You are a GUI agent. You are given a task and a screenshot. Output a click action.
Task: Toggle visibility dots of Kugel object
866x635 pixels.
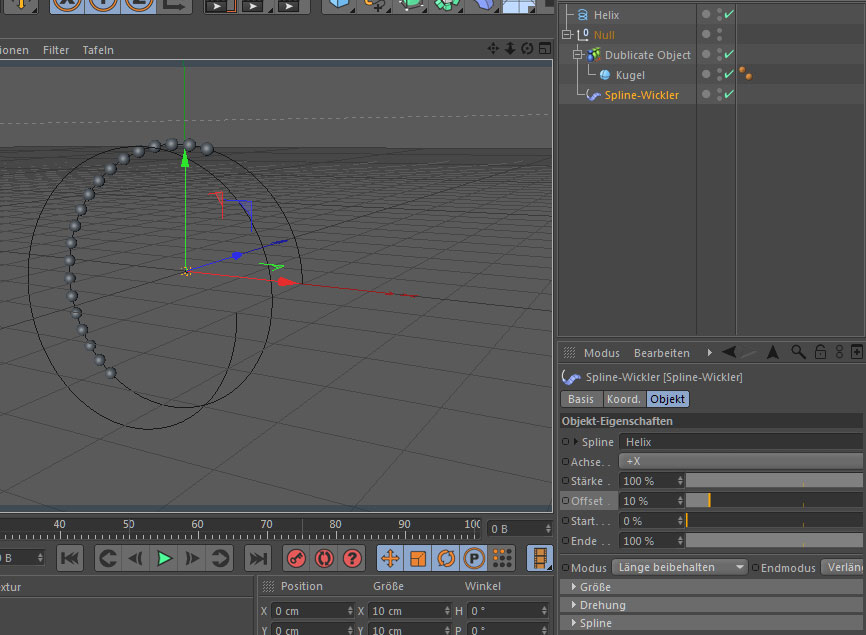tap(719, 75)
